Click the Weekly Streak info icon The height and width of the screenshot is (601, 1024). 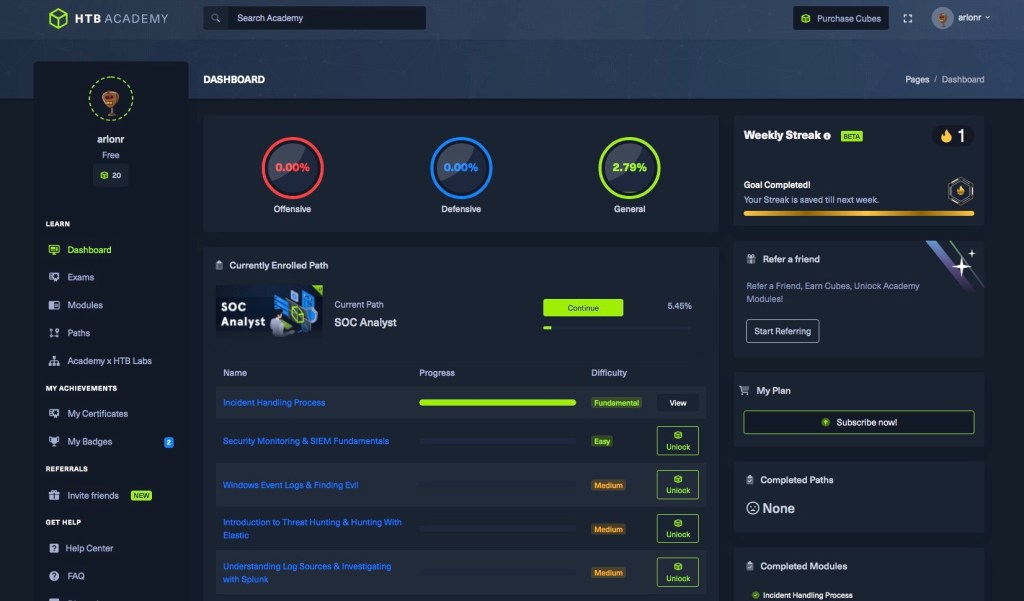(827, 136)
